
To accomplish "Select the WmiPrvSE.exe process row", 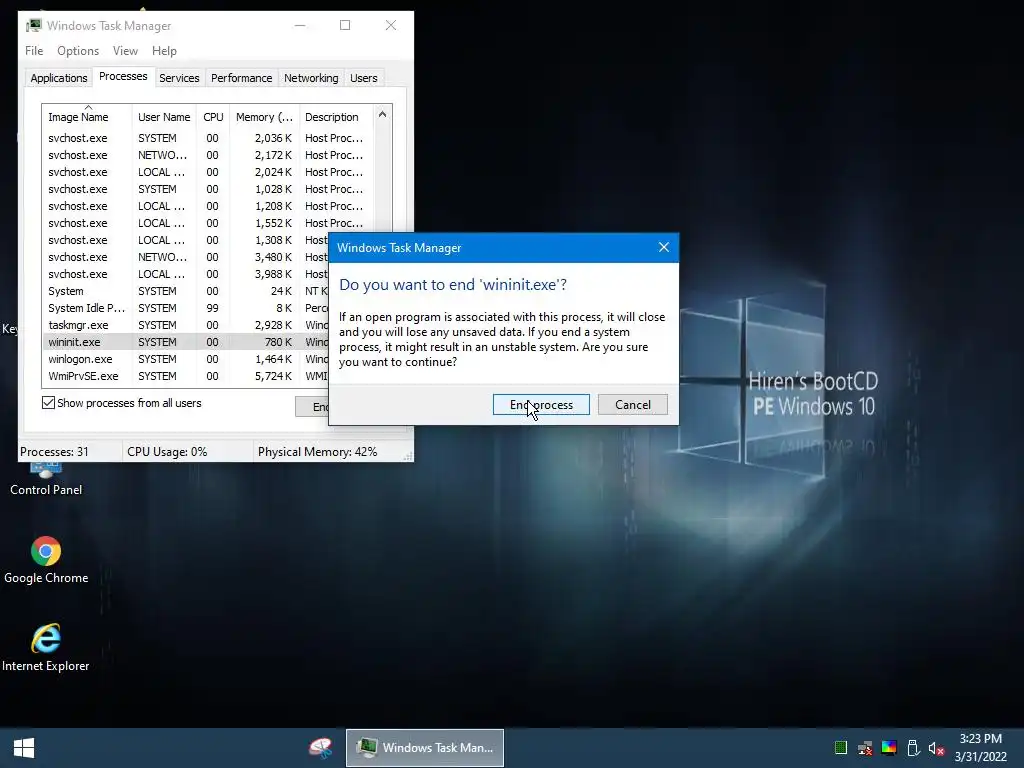I will click(x=185, y=376).
